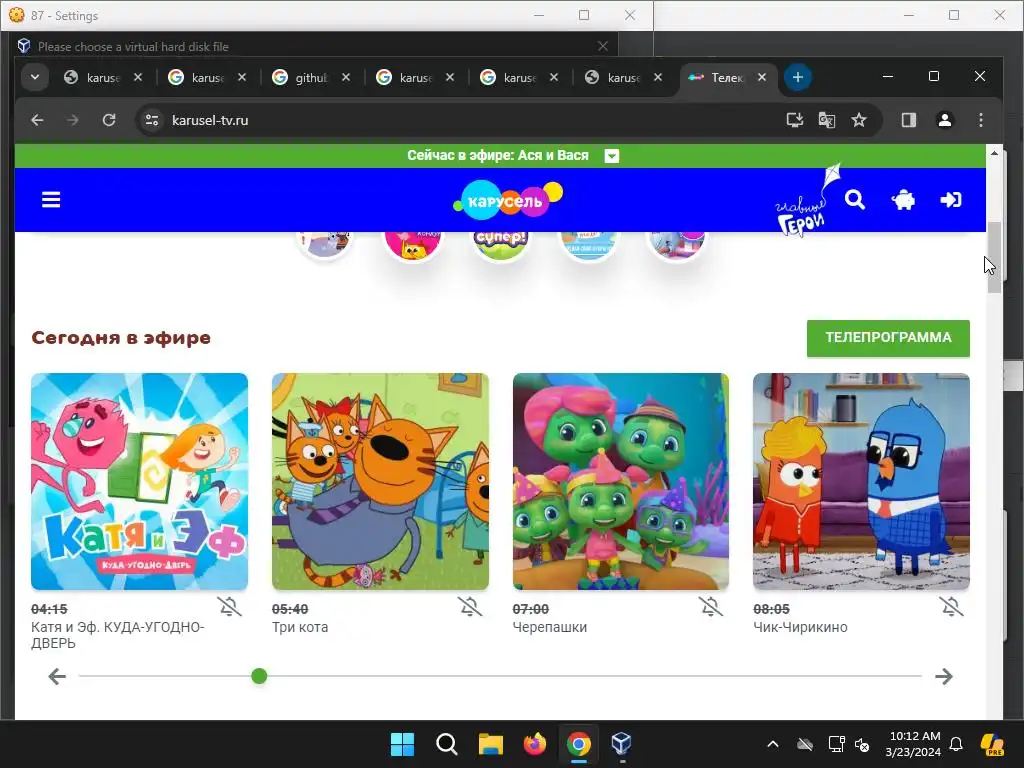Viewport: 1024px width, 768px height.
Task: Toggle reminder bell for Чик-Чирикино
Action: pyautogui.click(x=952, y=607)
